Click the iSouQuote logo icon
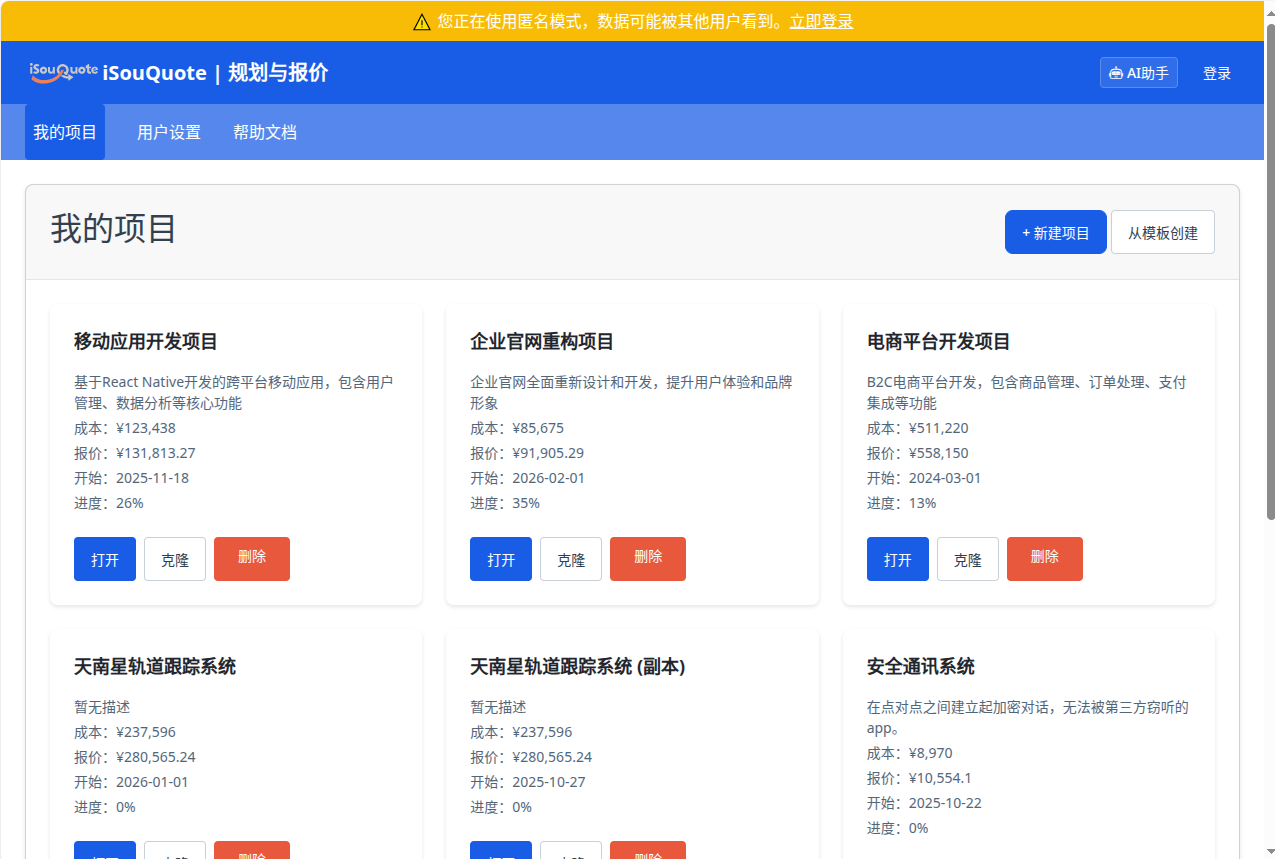 (x=63, y=72)
